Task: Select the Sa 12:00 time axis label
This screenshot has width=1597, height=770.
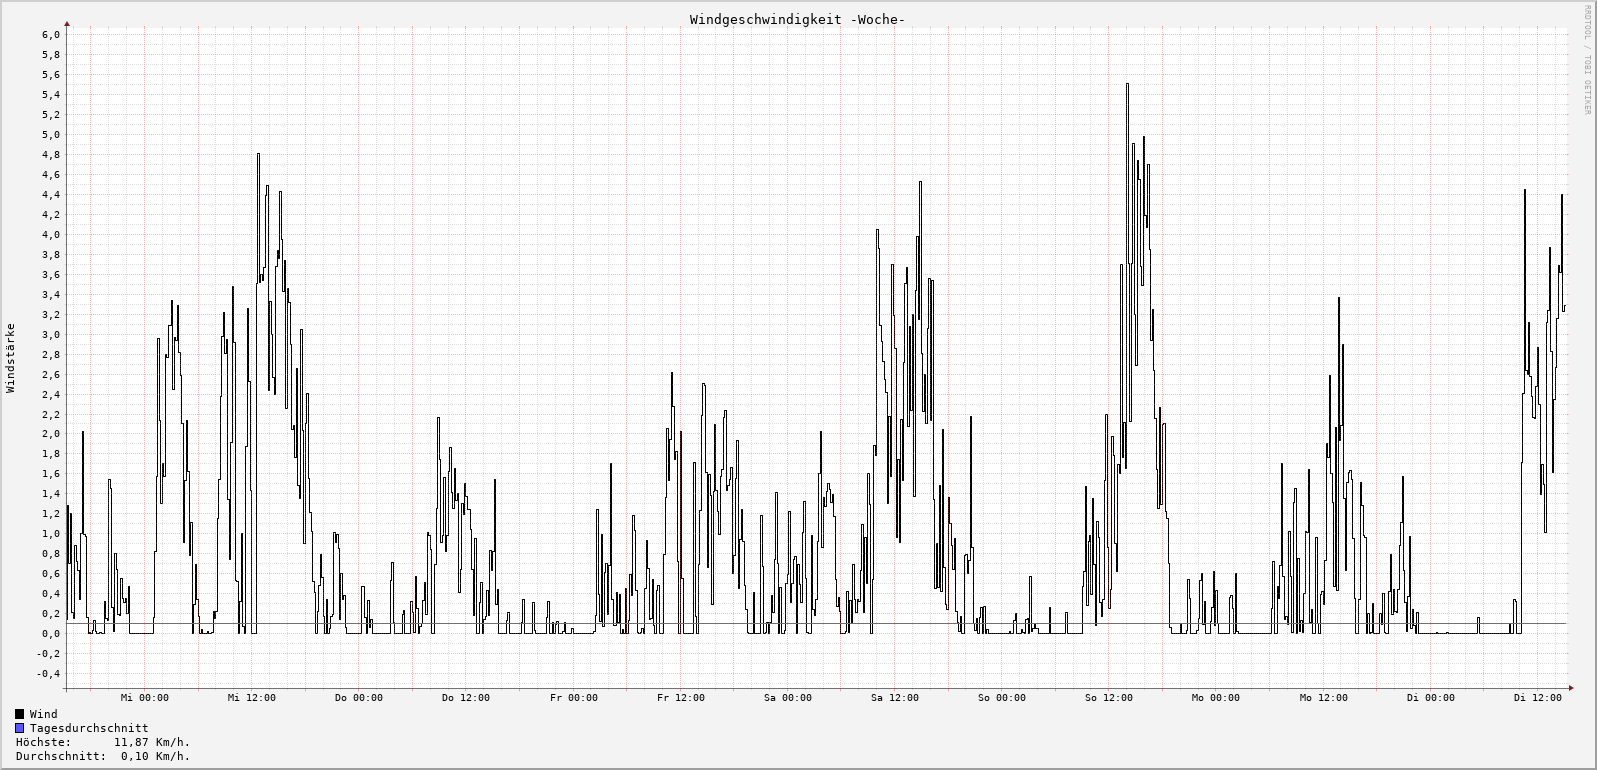Action: tap(895, 698)
